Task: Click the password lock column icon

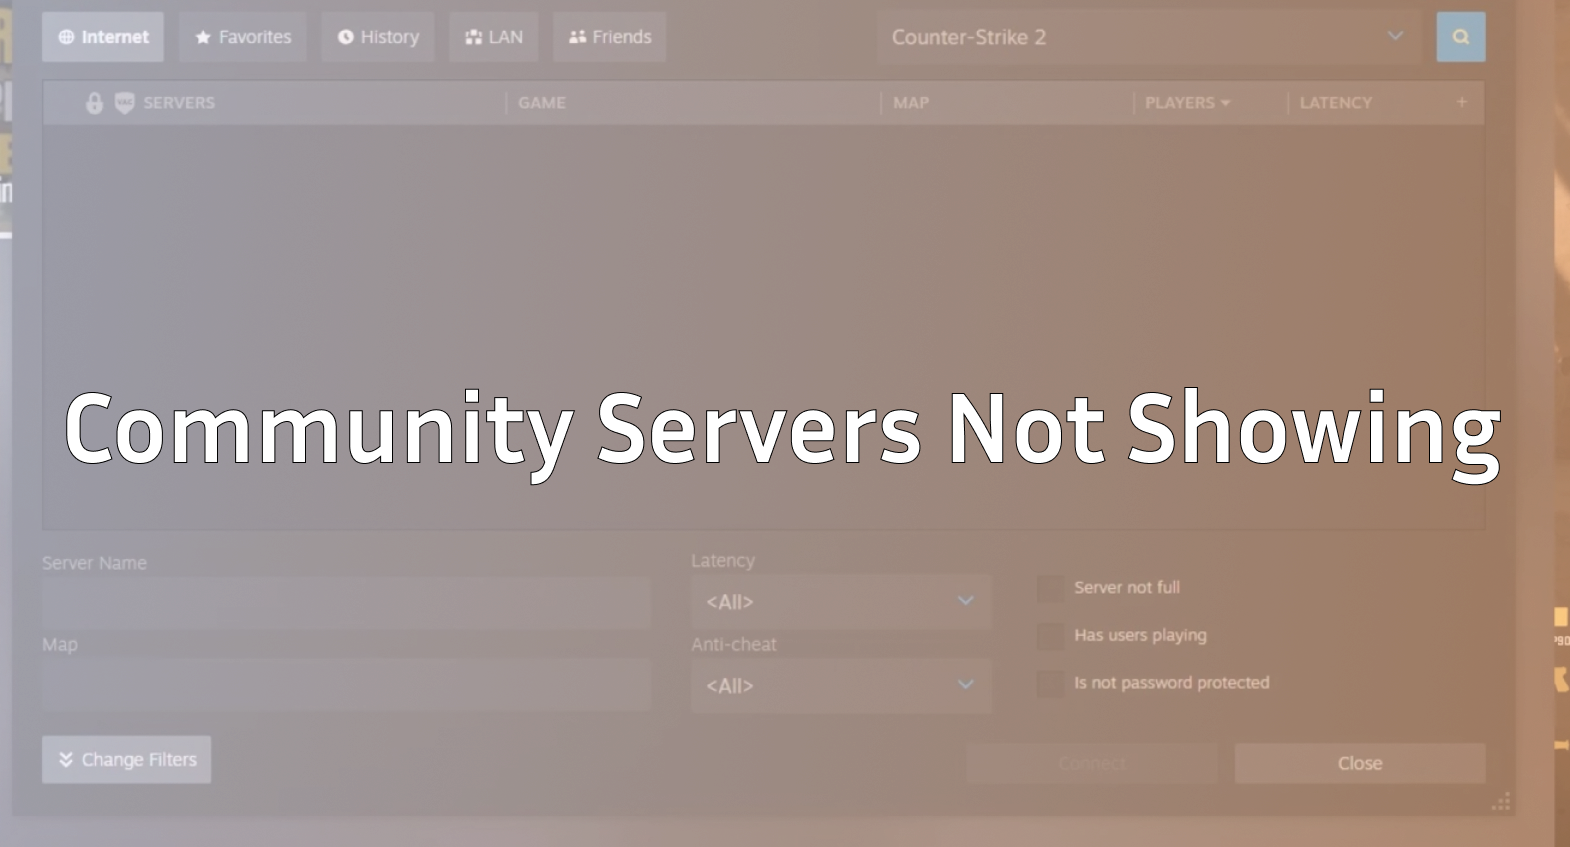Action: point(94,103)
